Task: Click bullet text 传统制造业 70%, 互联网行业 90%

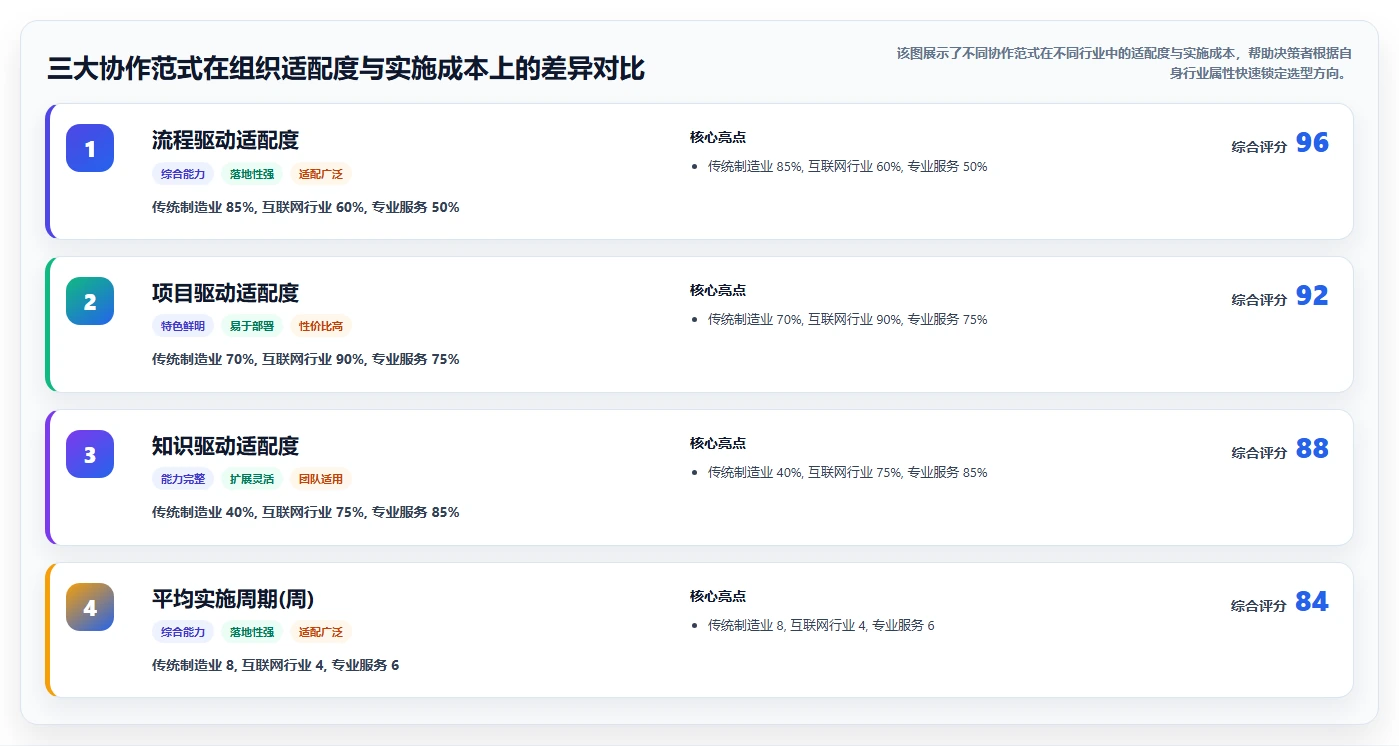Action: click(848, 320)
